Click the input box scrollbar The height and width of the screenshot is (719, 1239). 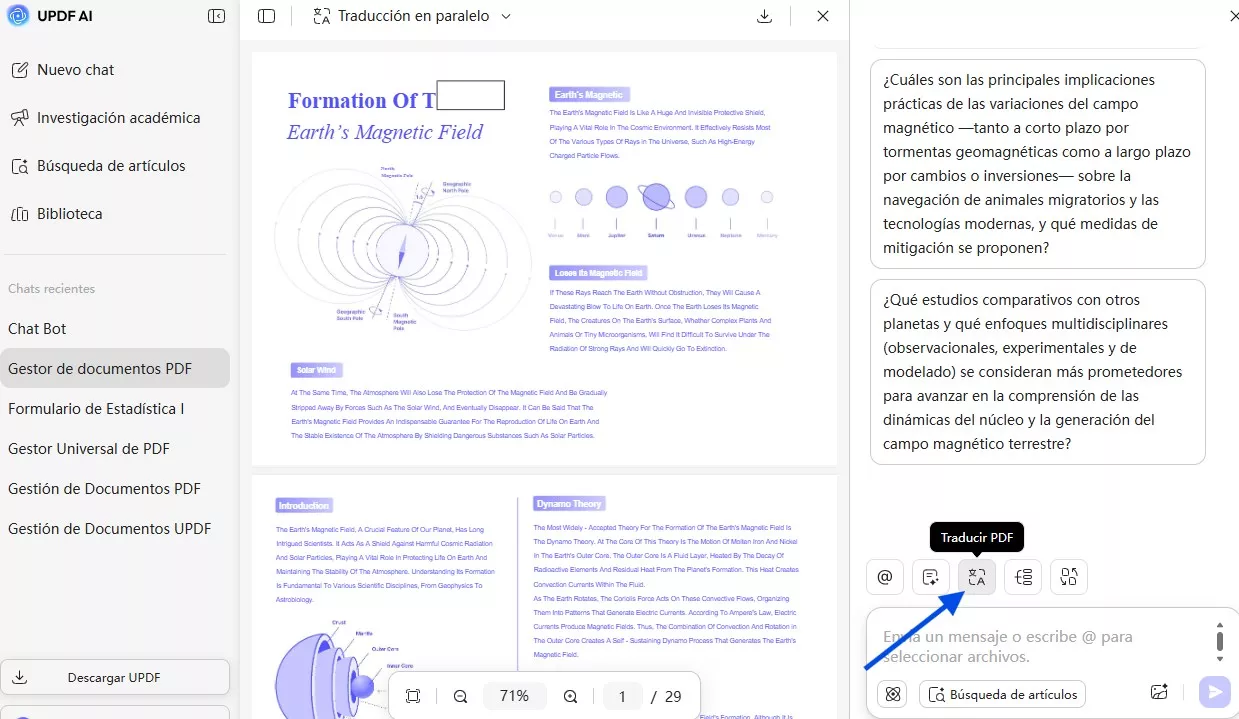pos(1220,641)
